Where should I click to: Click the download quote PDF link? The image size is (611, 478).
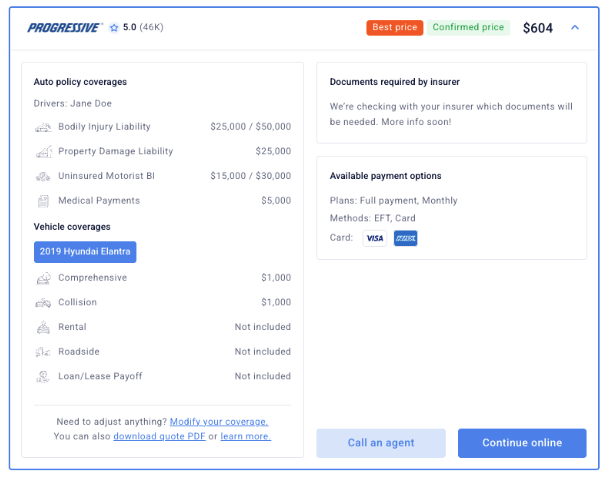tap(159, 437)
